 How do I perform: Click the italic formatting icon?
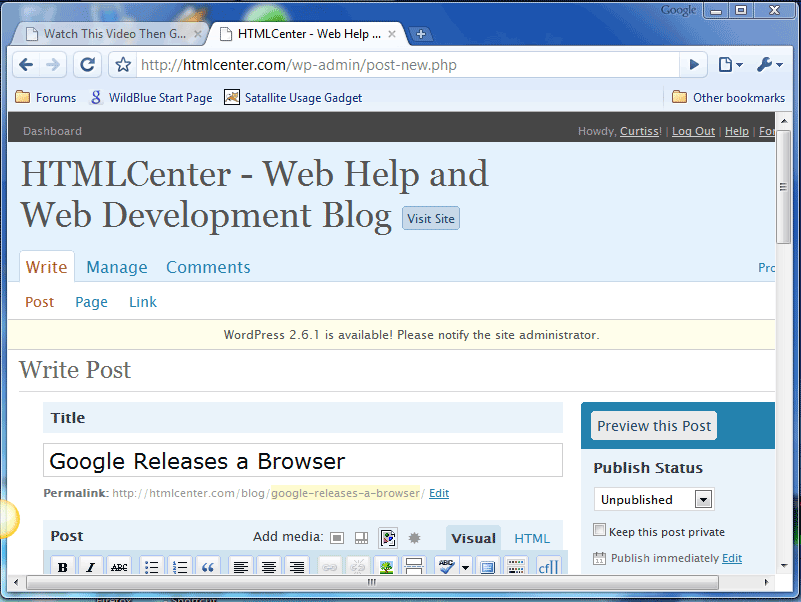[x=91, y=567]
